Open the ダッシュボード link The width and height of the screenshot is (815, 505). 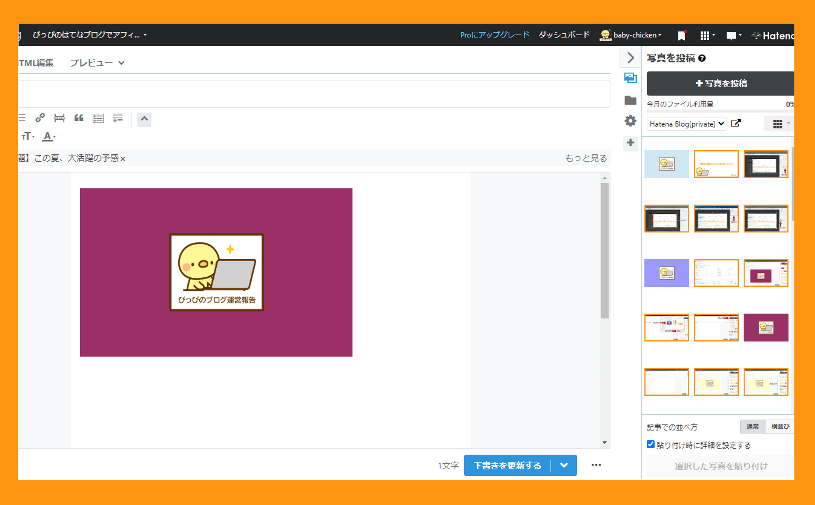click(x=564, y=35)
